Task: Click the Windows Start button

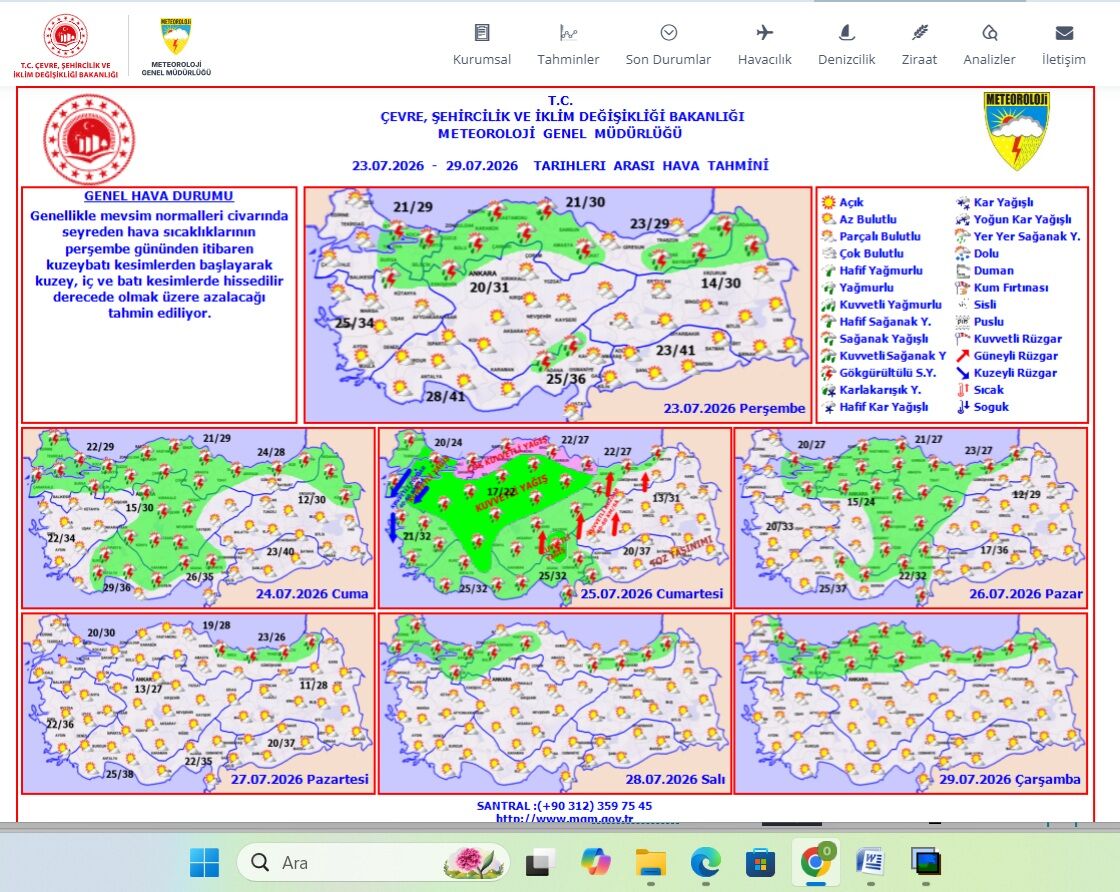Action: 204,863
